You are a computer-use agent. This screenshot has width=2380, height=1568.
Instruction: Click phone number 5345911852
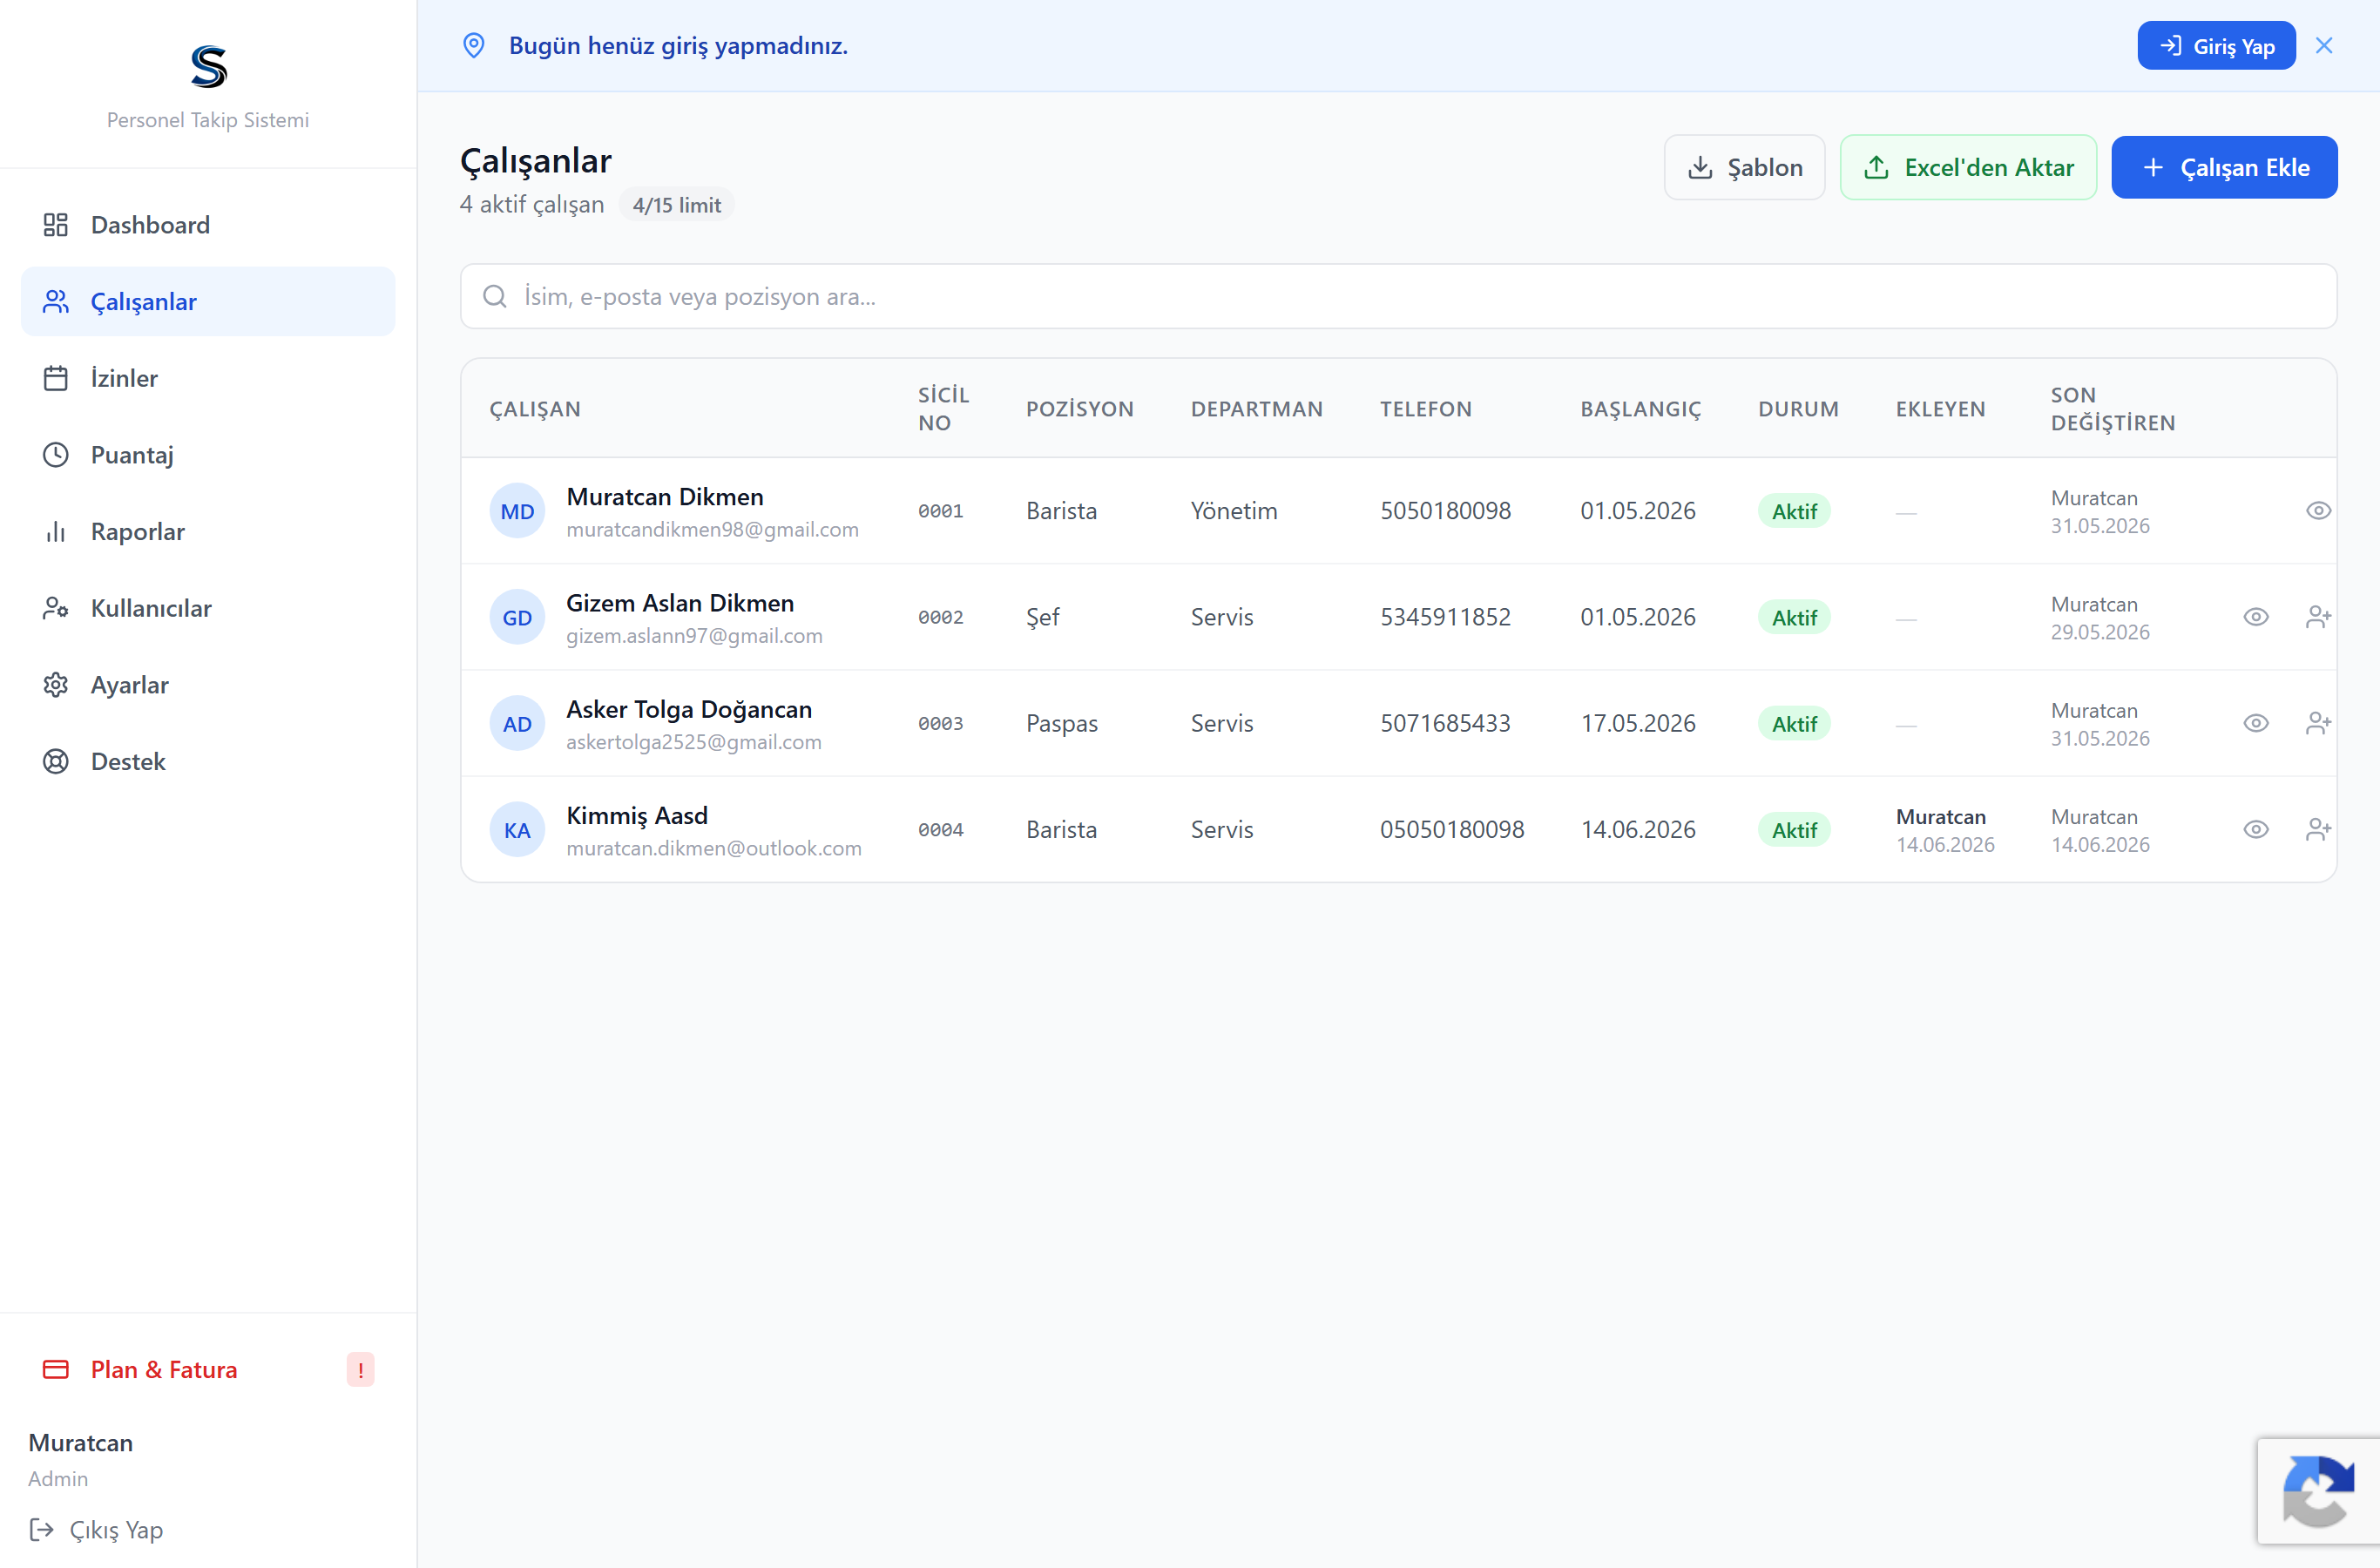coord(1445,617)
